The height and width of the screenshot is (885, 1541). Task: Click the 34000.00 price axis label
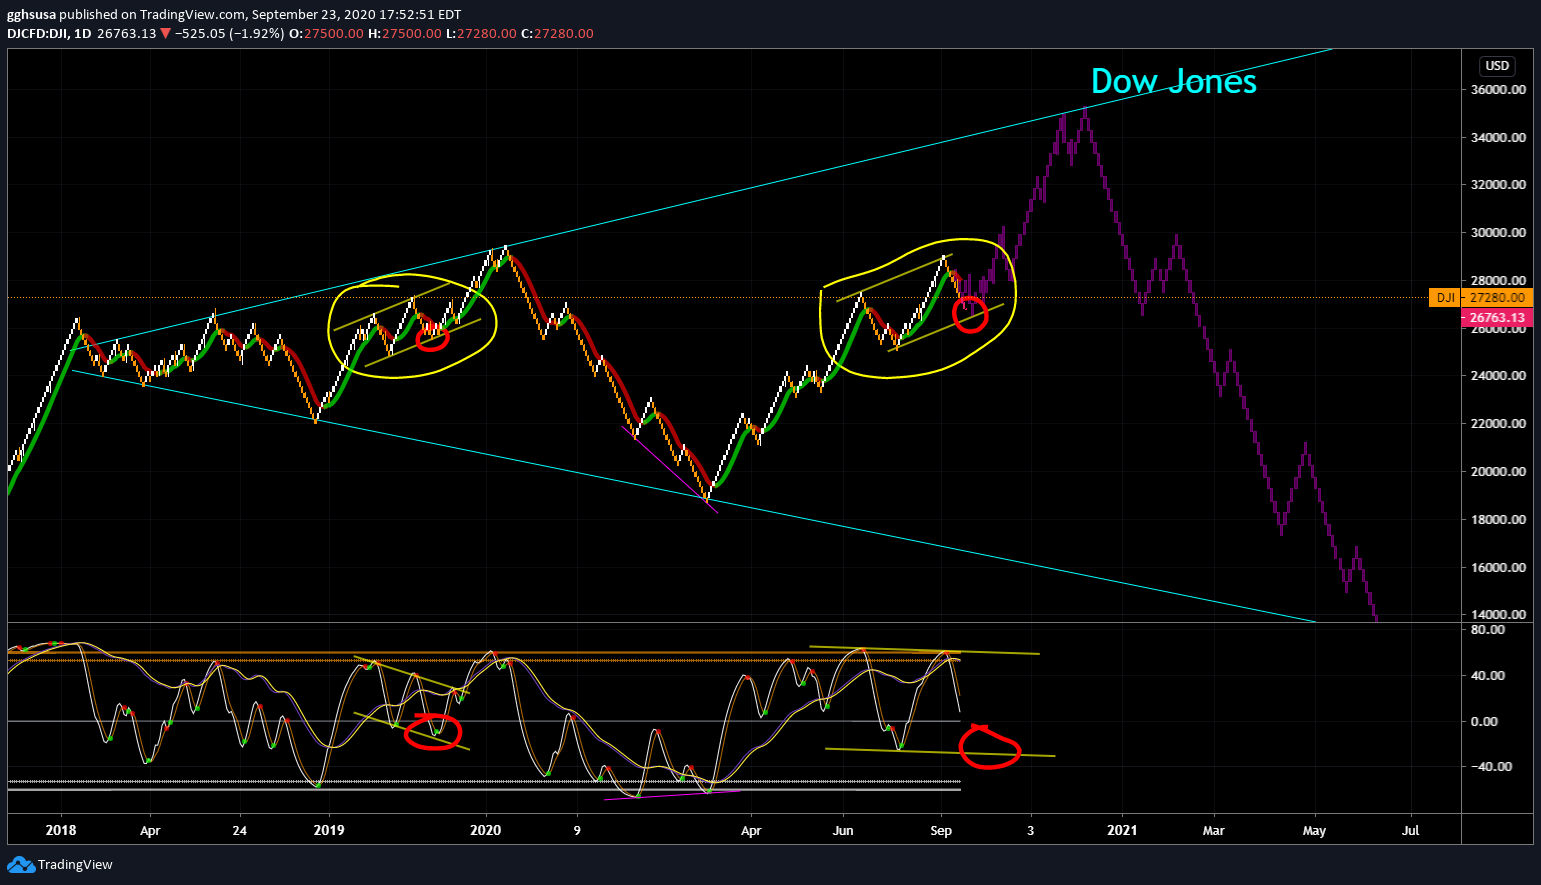click(x=1497, y=138)
